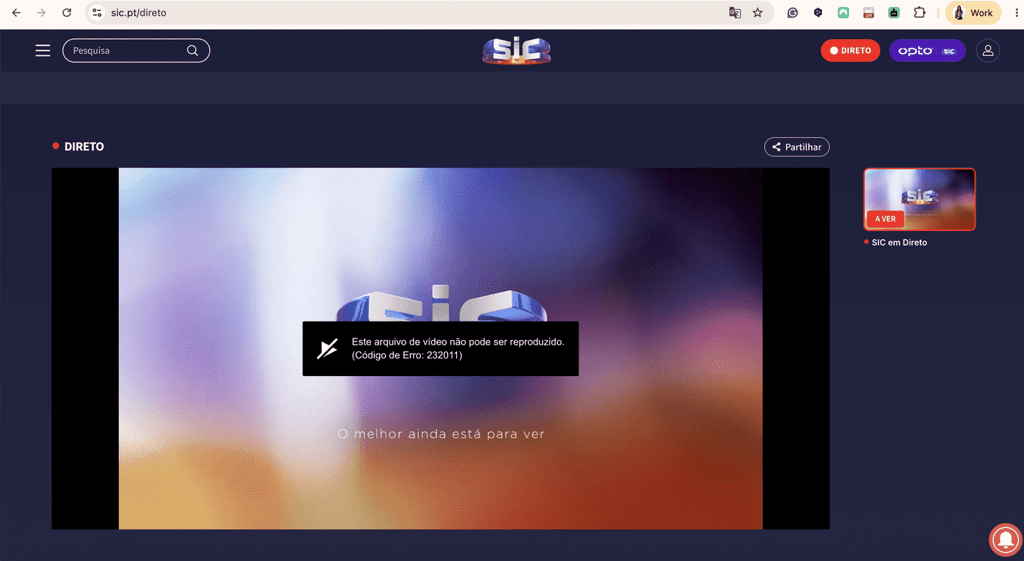Image resolution: width=1024 pixels, height=561 pixels.
Task: Open the green robot extension icon
Action: click(x=894, y=12)
